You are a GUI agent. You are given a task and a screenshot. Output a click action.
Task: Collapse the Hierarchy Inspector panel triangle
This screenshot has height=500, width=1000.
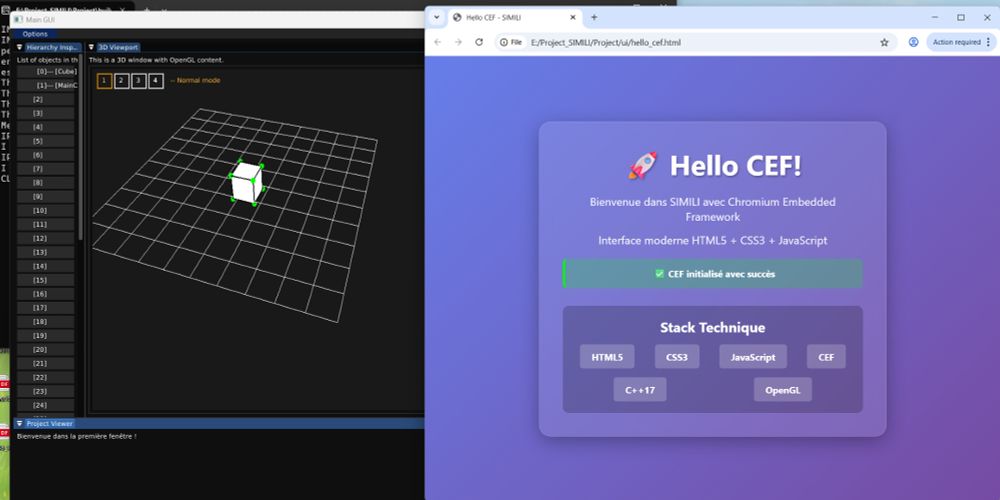20,47
